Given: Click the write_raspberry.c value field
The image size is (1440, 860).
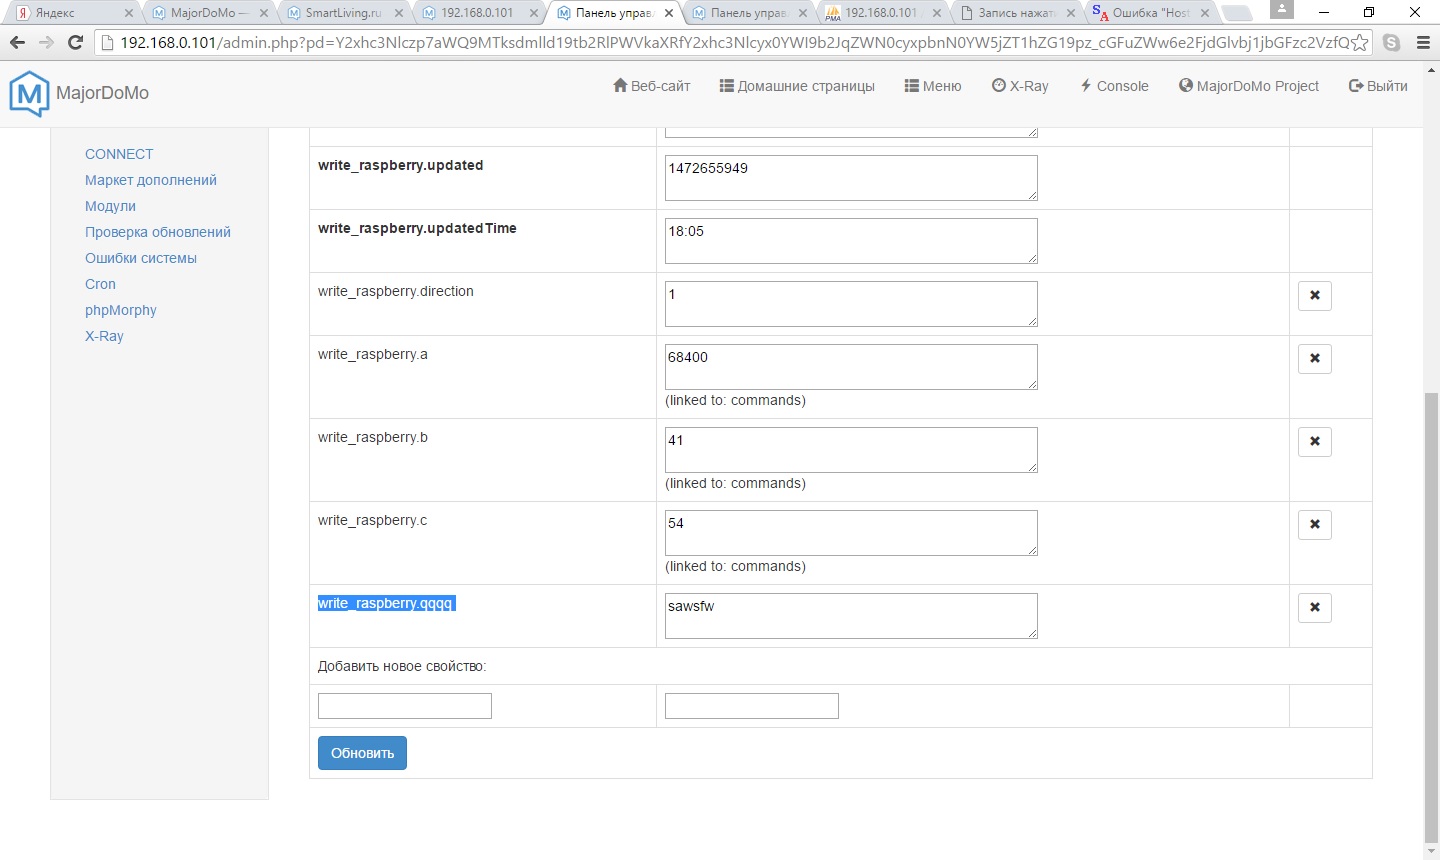Looking at the screenshot, I should pyautogui.click(x=851, y=533).
